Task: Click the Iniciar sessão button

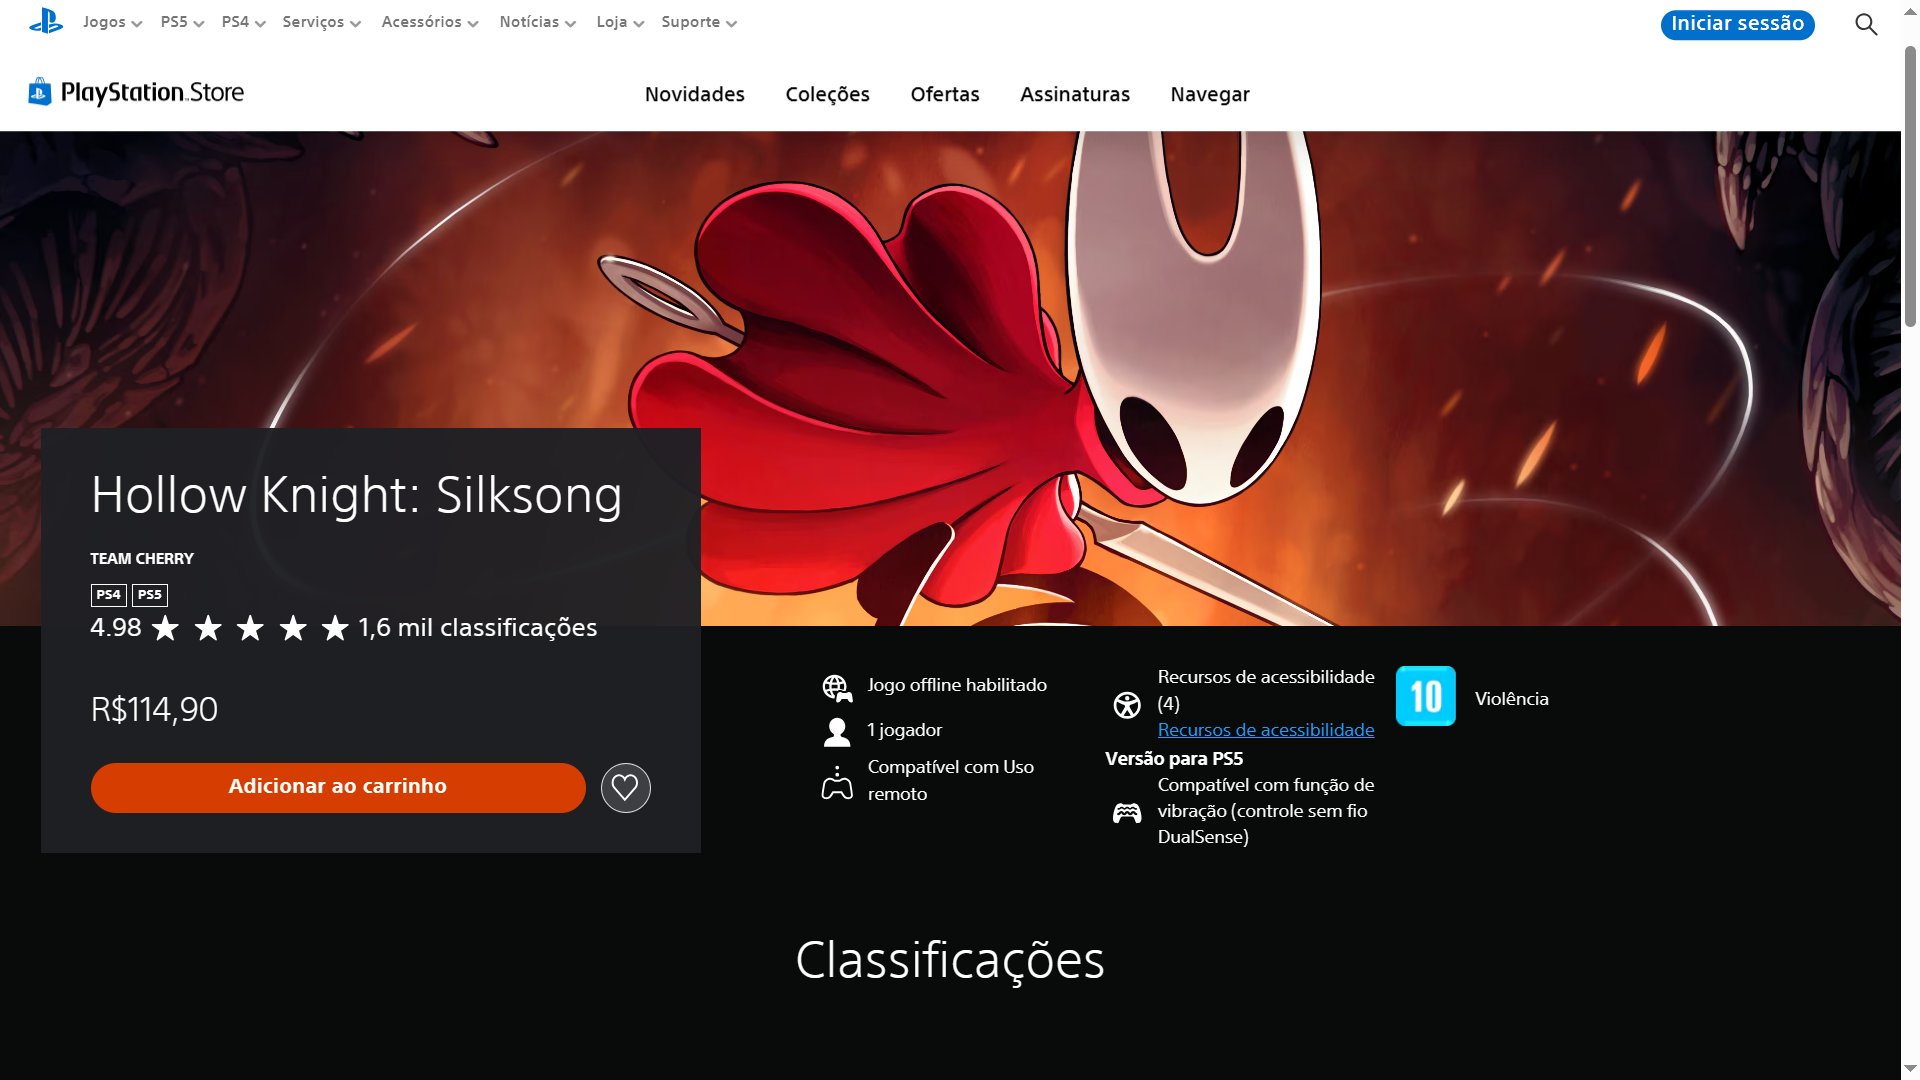Action: tap(1737, 24)
